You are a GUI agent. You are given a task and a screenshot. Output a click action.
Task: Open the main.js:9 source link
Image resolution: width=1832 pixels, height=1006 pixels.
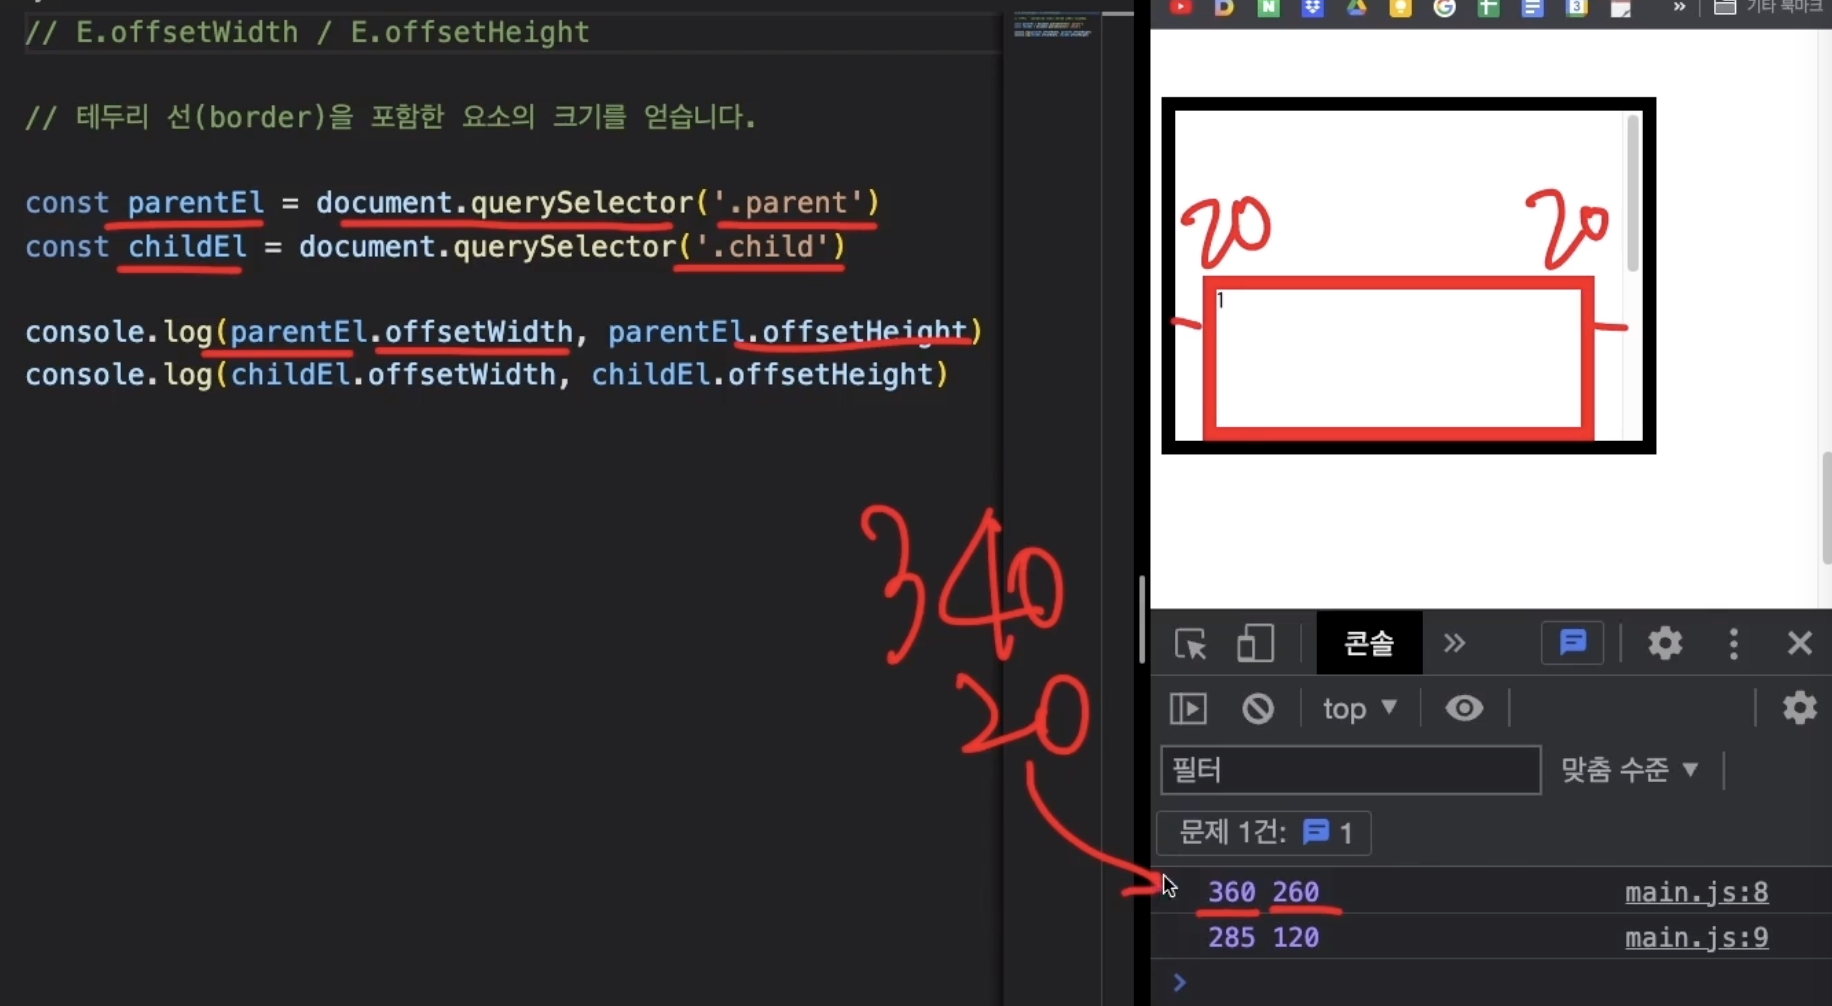(1696, 938)
